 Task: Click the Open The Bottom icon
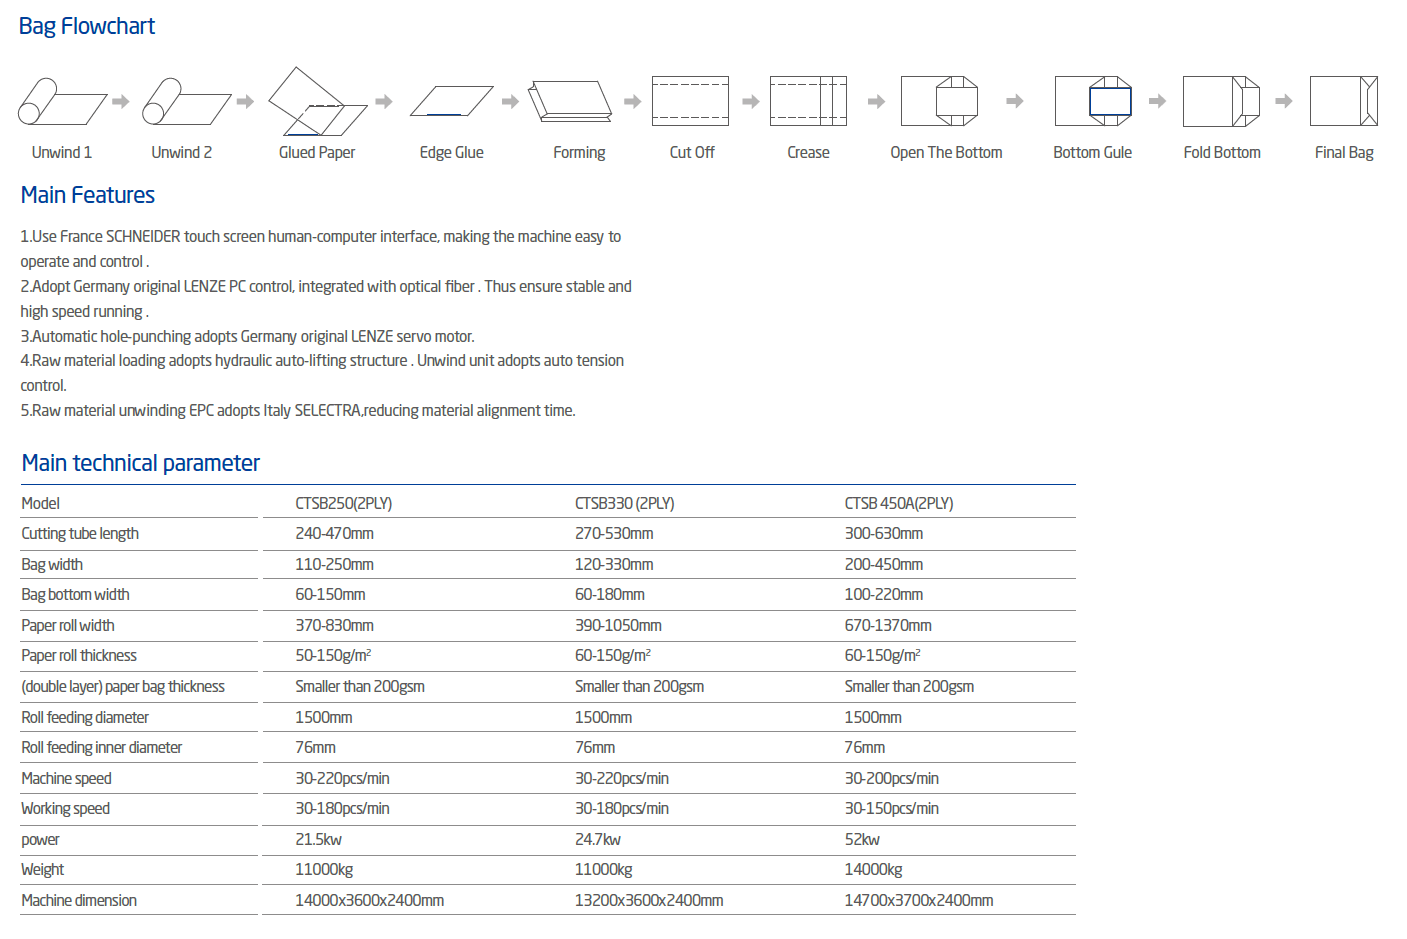[x=939, y=101]
